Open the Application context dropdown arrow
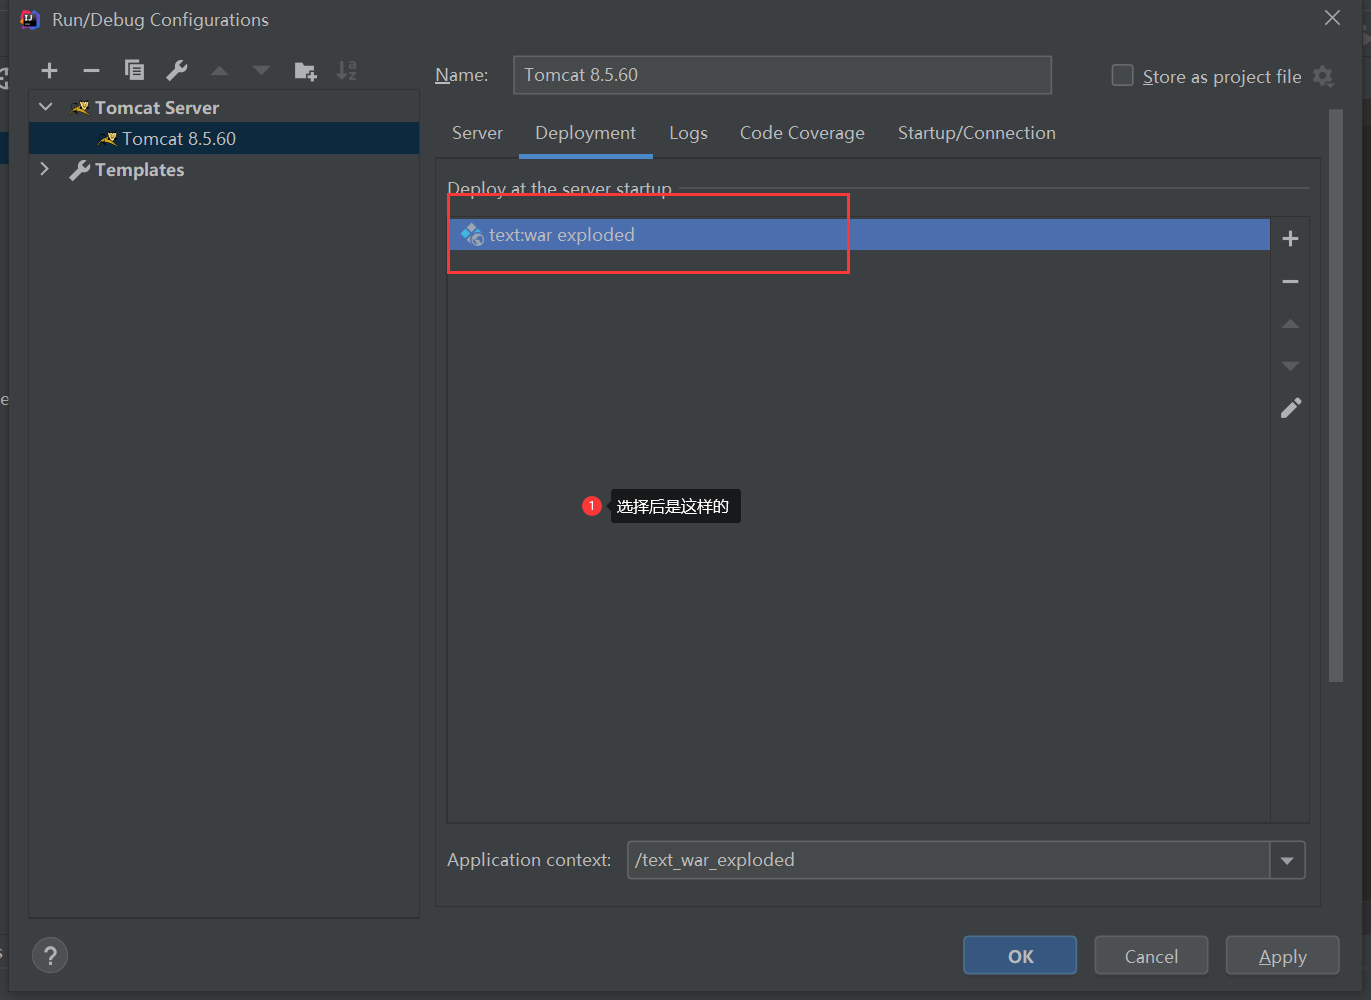Viewport: 1371px width, 1000px height. [1287, 860]
